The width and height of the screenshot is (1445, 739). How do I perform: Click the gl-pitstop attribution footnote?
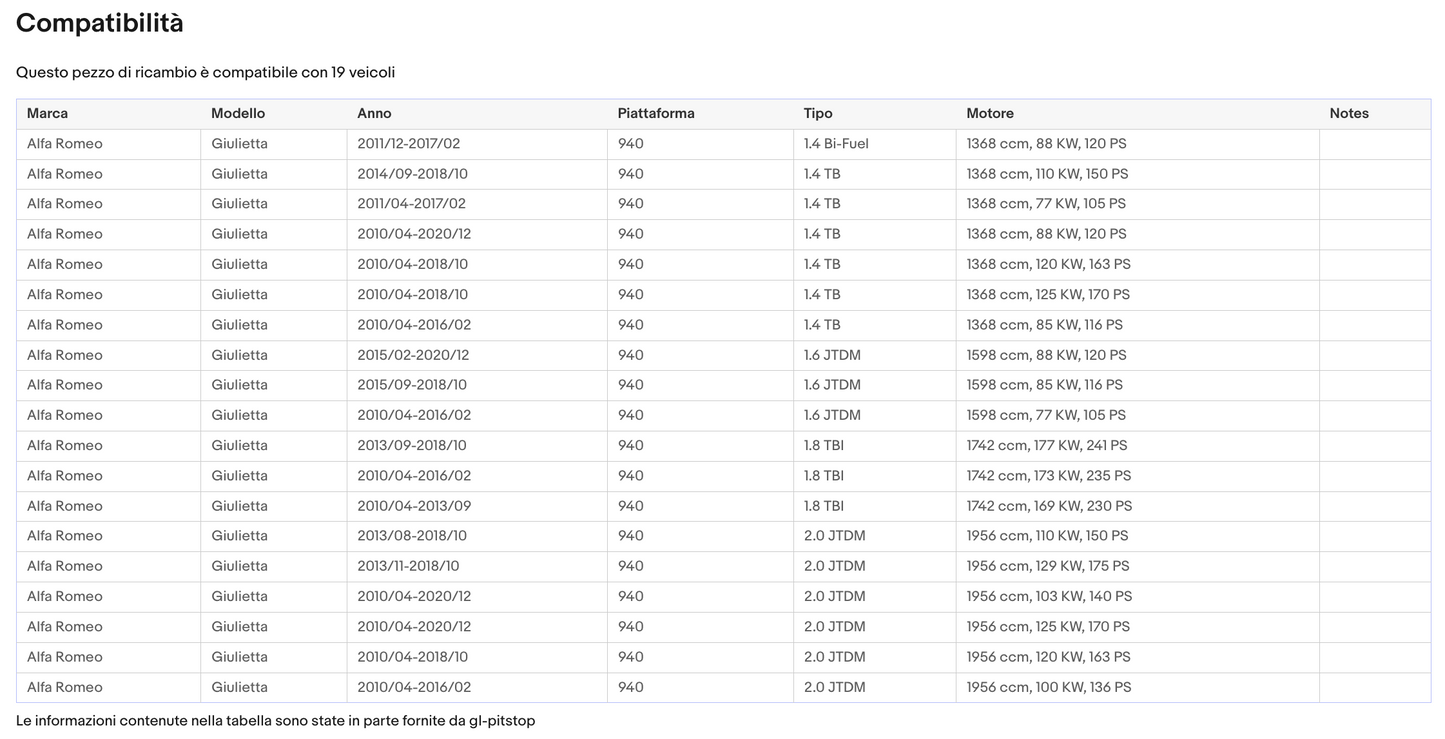275,720
